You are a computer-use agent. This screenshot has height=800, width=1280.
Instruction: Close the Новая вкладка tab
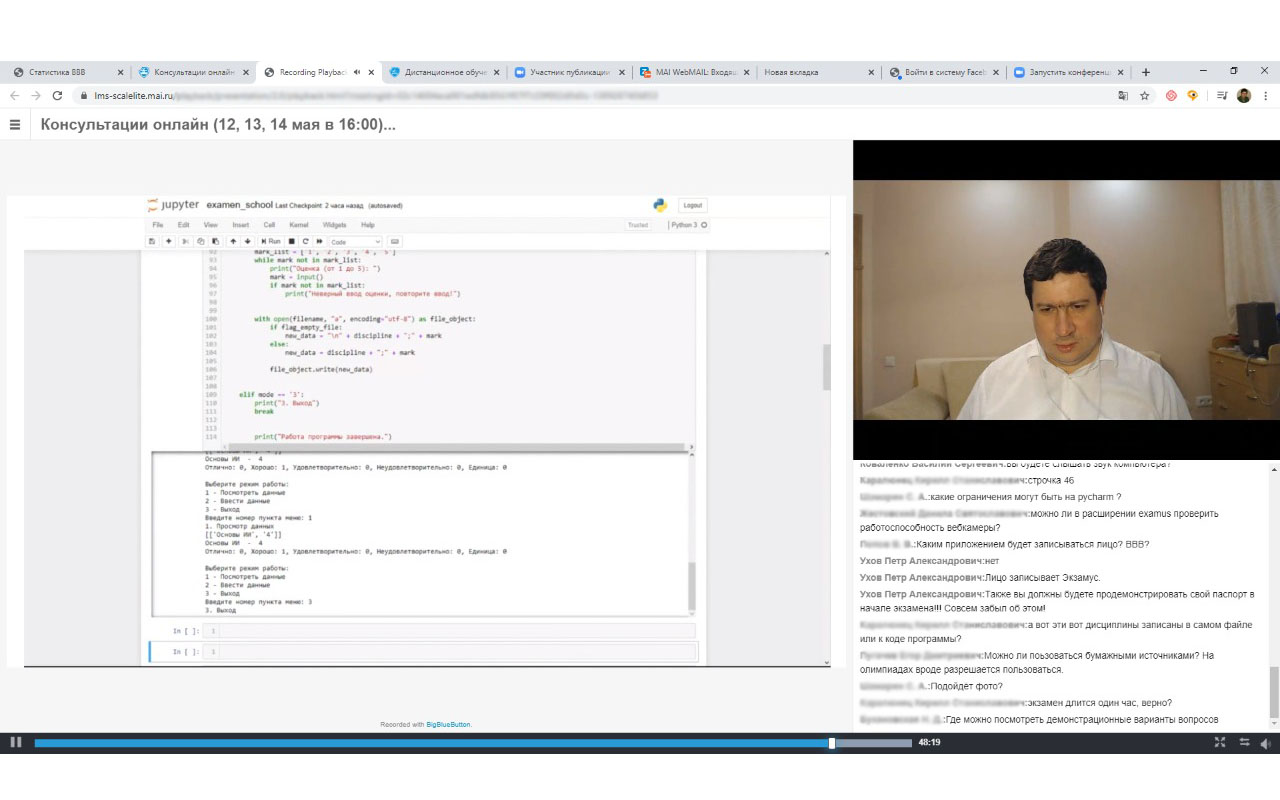tap(871, 72)
